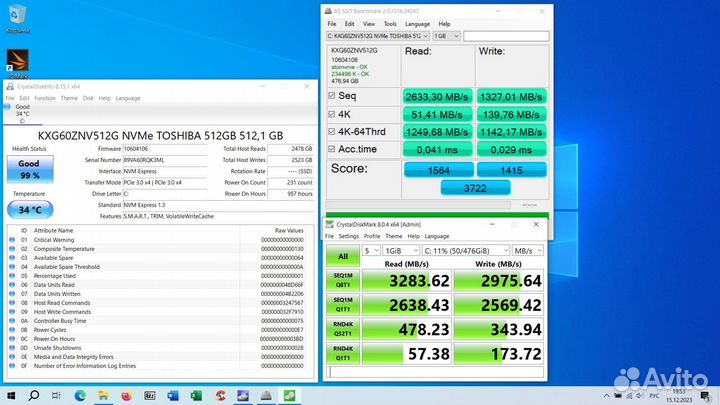Launch Microsoft Word from taskbar
720x405 pixels.
(173, 395)
